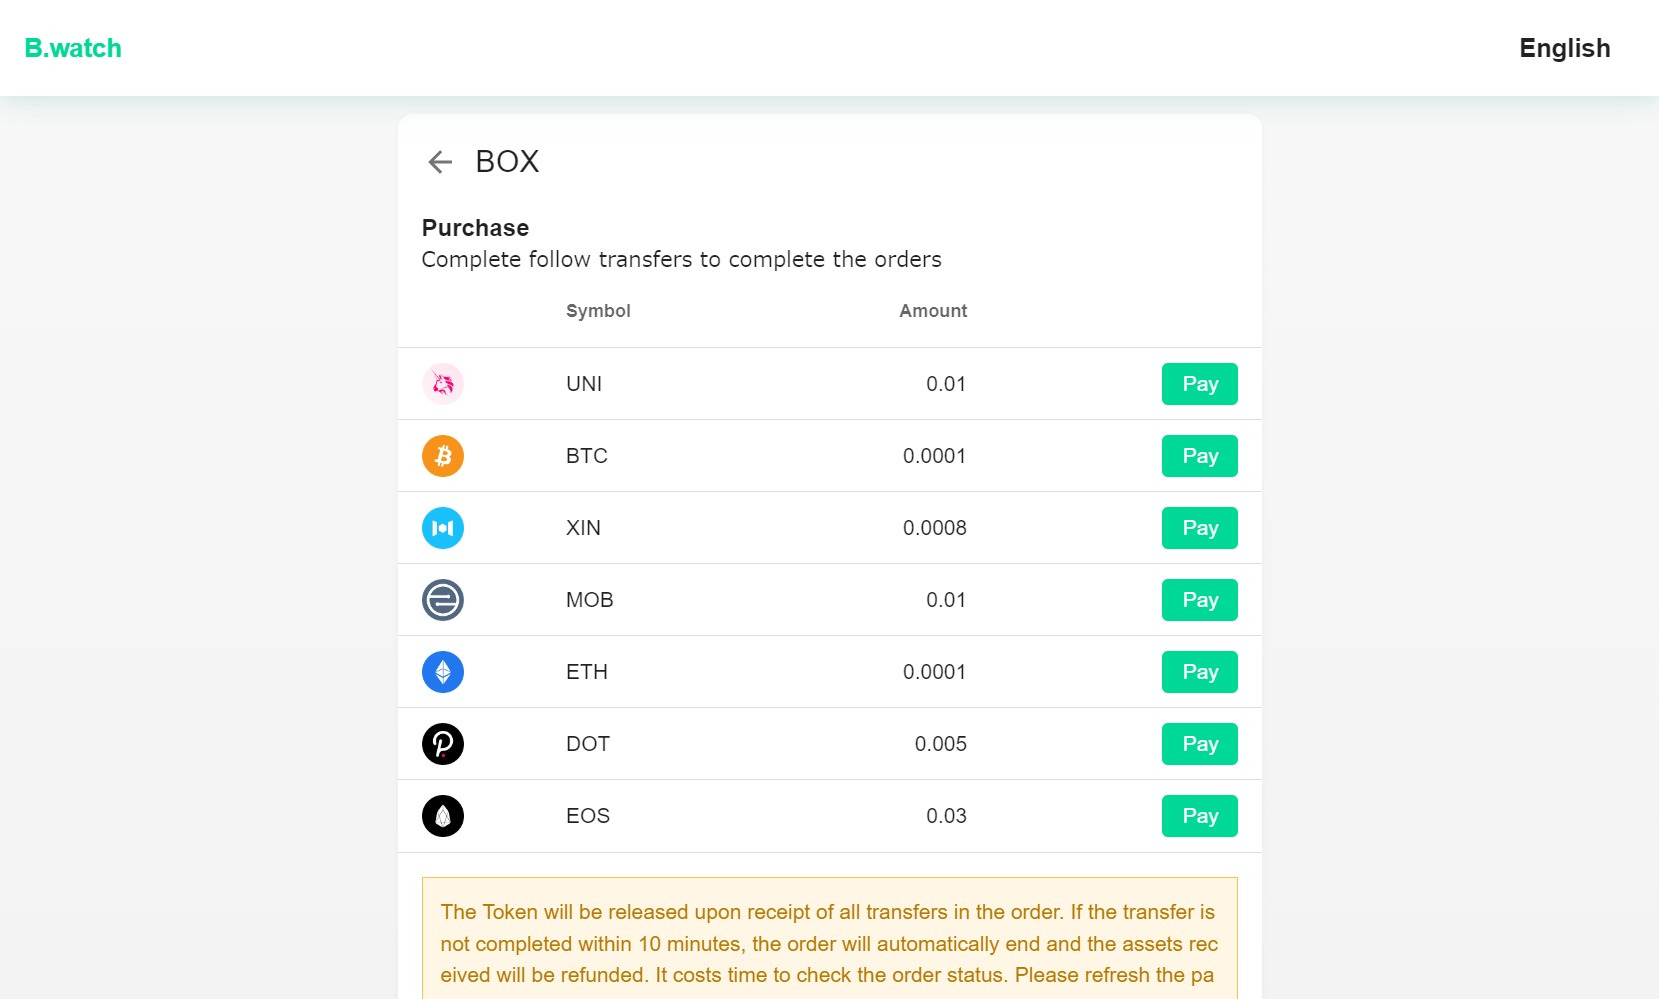Click the UNI unicorn token icon
The width and height of the screenshot is (1659, 999).
[443, 384]
